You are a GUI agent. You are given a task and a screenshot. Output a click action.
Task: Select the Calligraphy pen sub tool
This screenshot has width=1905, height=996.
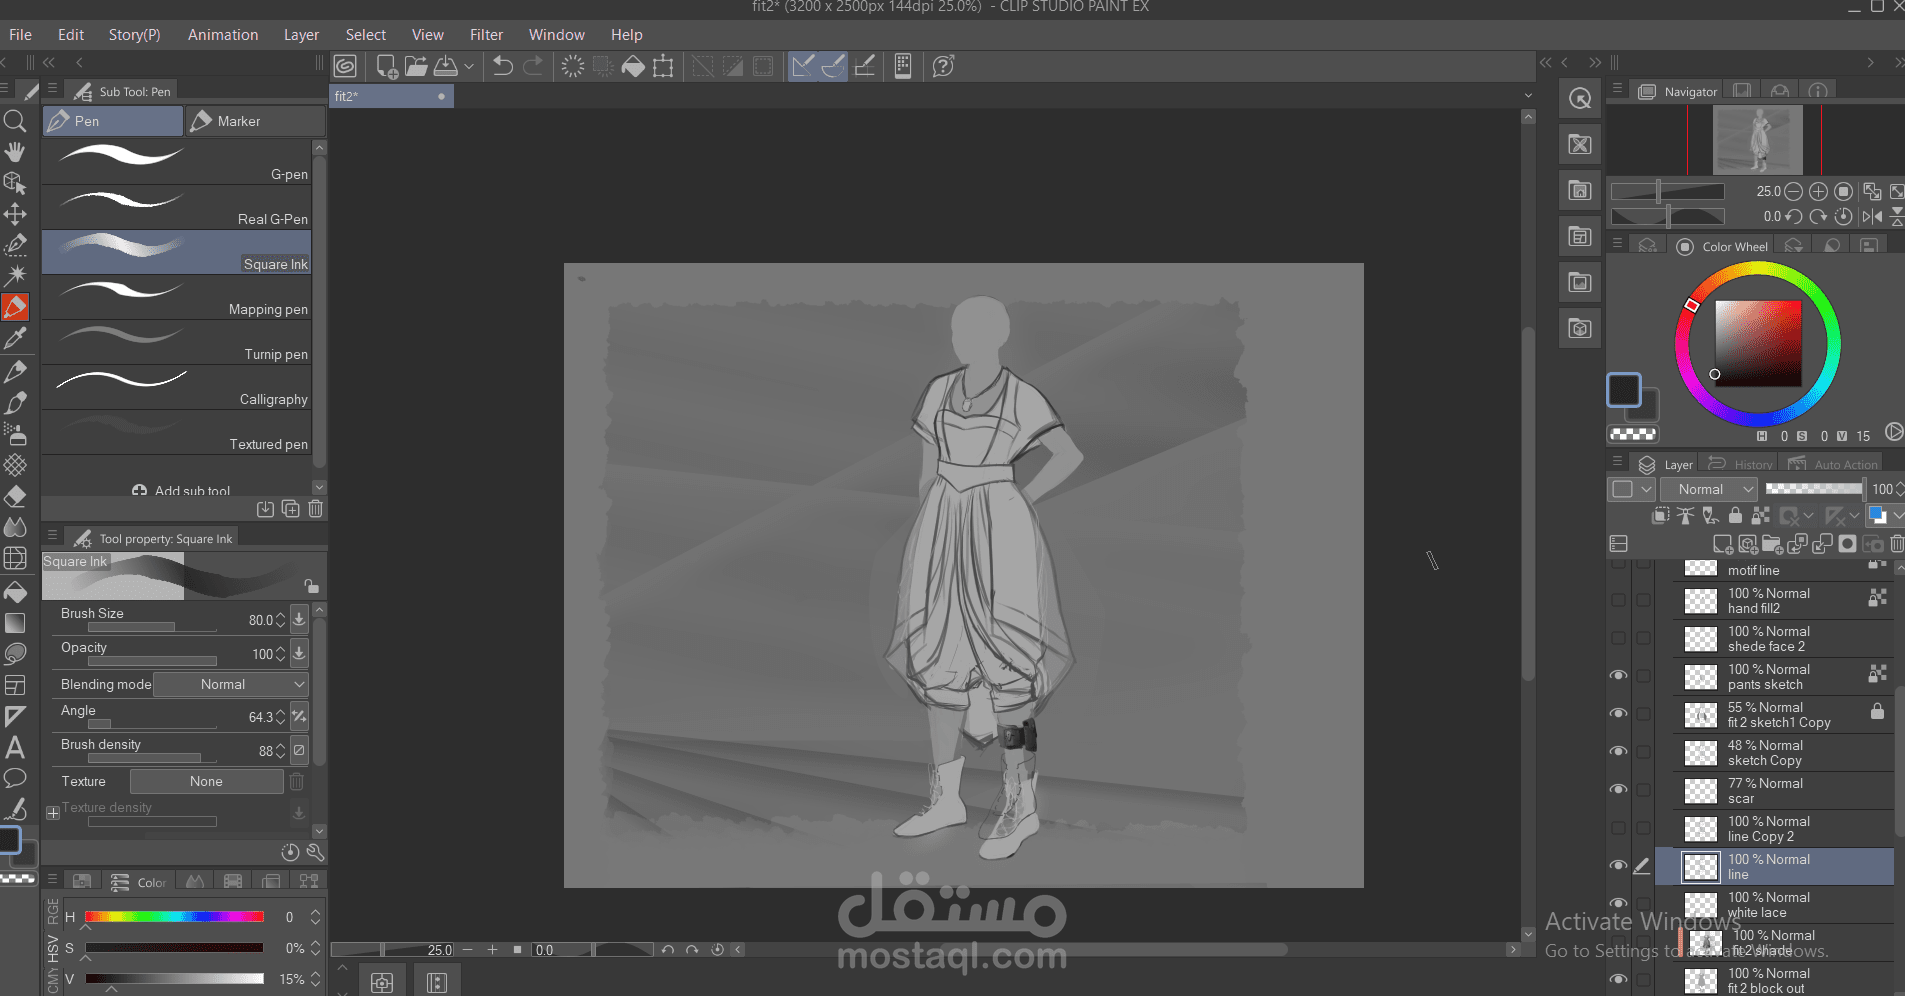(177, 387)
